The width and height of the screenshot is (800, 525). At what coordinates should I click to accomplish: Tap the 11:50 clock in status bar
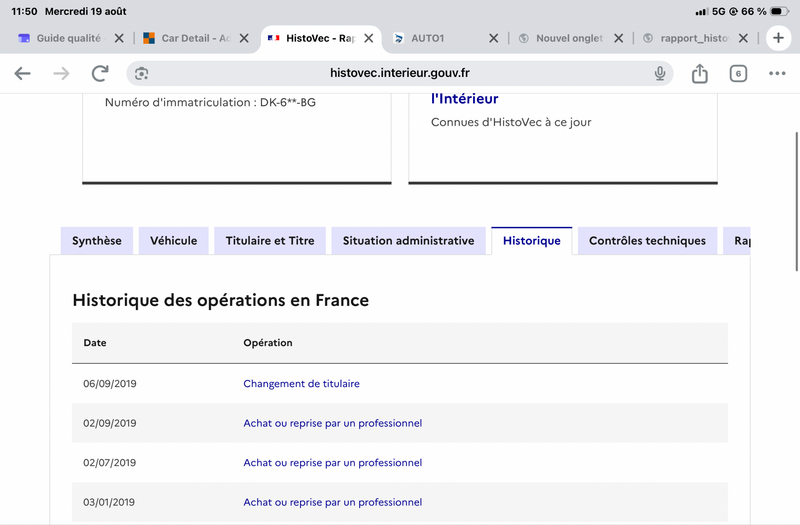point(24,11)
